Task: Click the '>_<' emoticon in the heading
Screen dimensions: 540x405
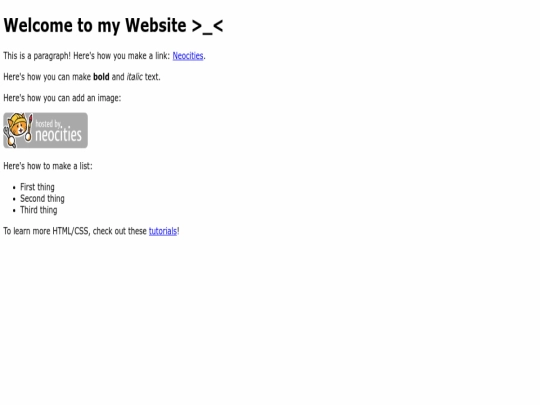Action: (x=207, y=26)
